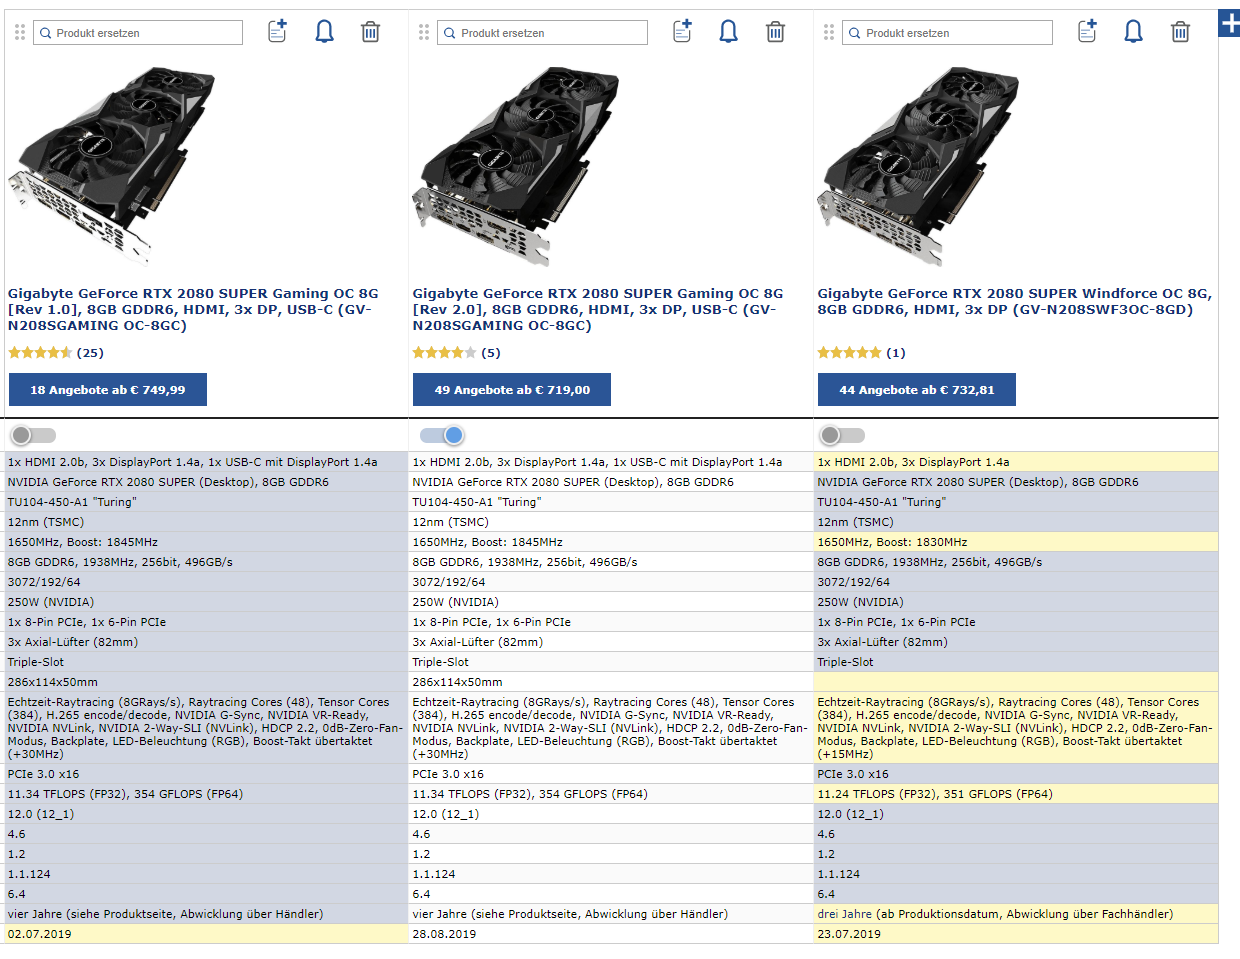This screenshot has width=1240, height=959.
Task: Add note for first Gaming OC Rev 1.0 product
Action: [x=277, y=31]
